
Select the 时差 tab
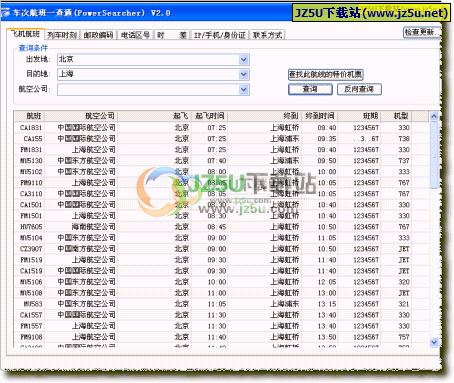click(172, 35)
